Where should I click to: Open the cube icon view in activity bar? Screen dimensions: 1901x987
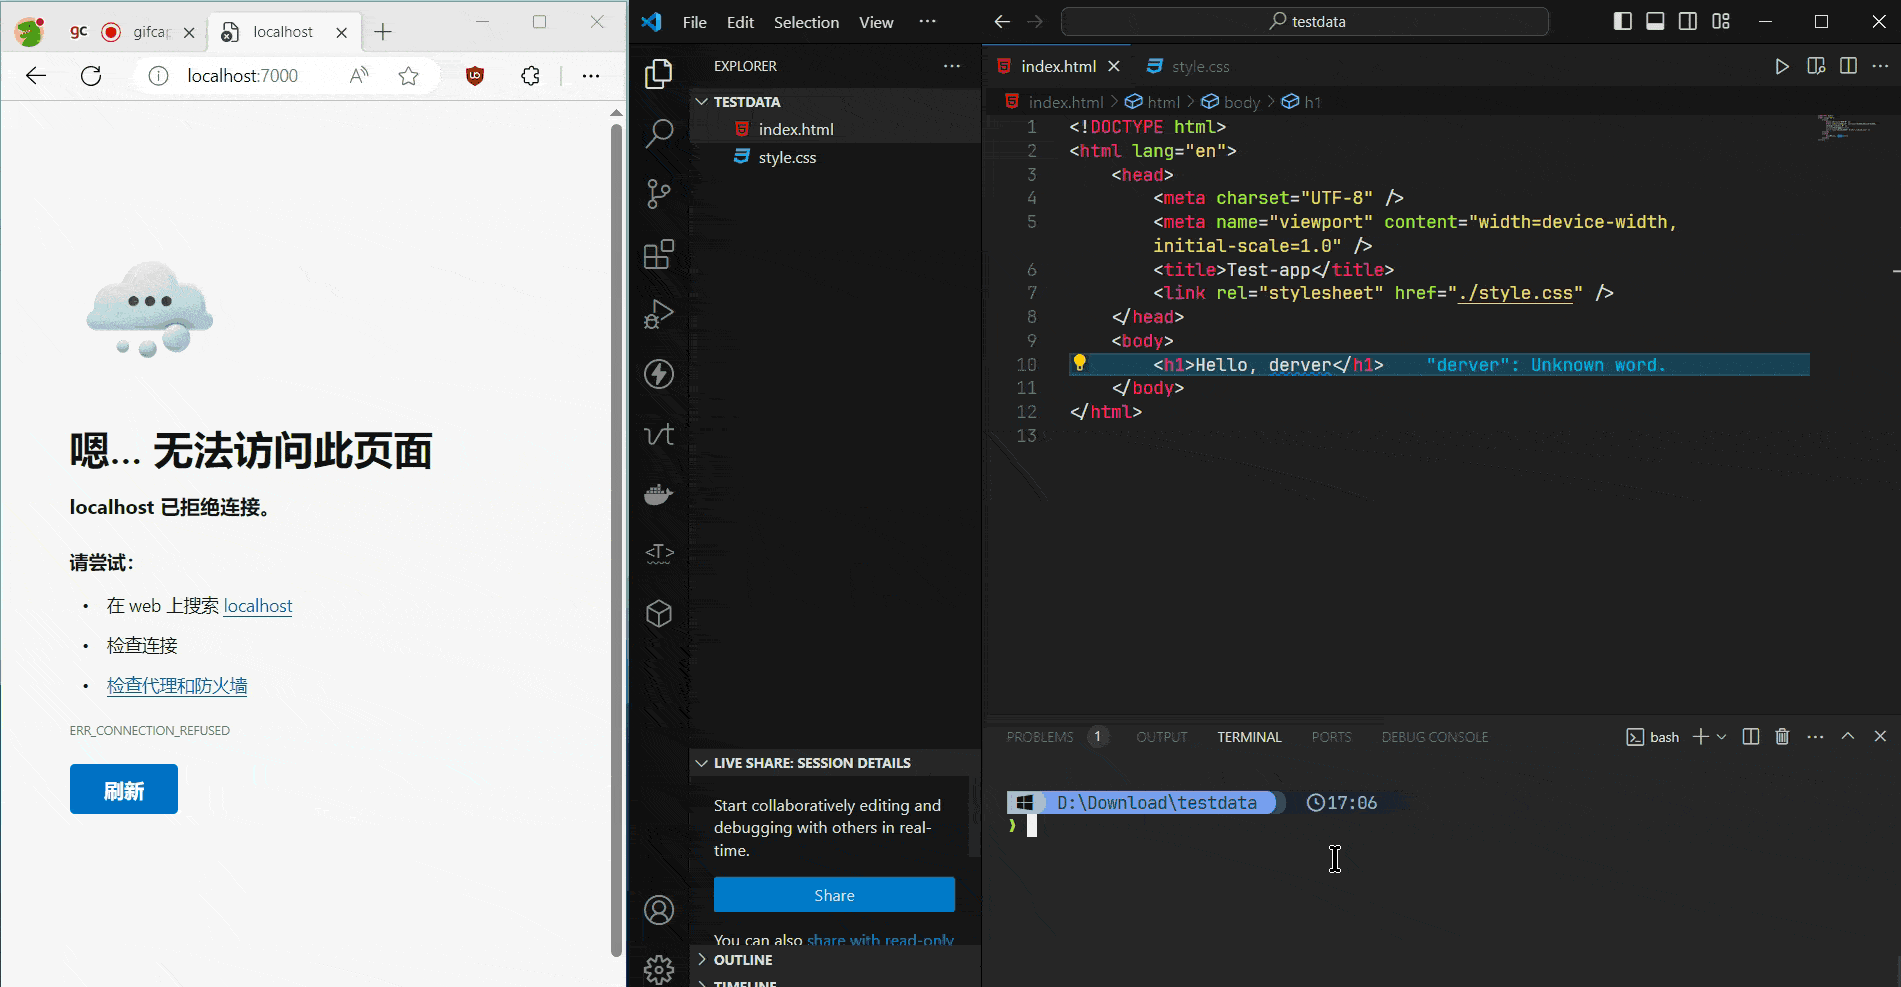(659, 614)
